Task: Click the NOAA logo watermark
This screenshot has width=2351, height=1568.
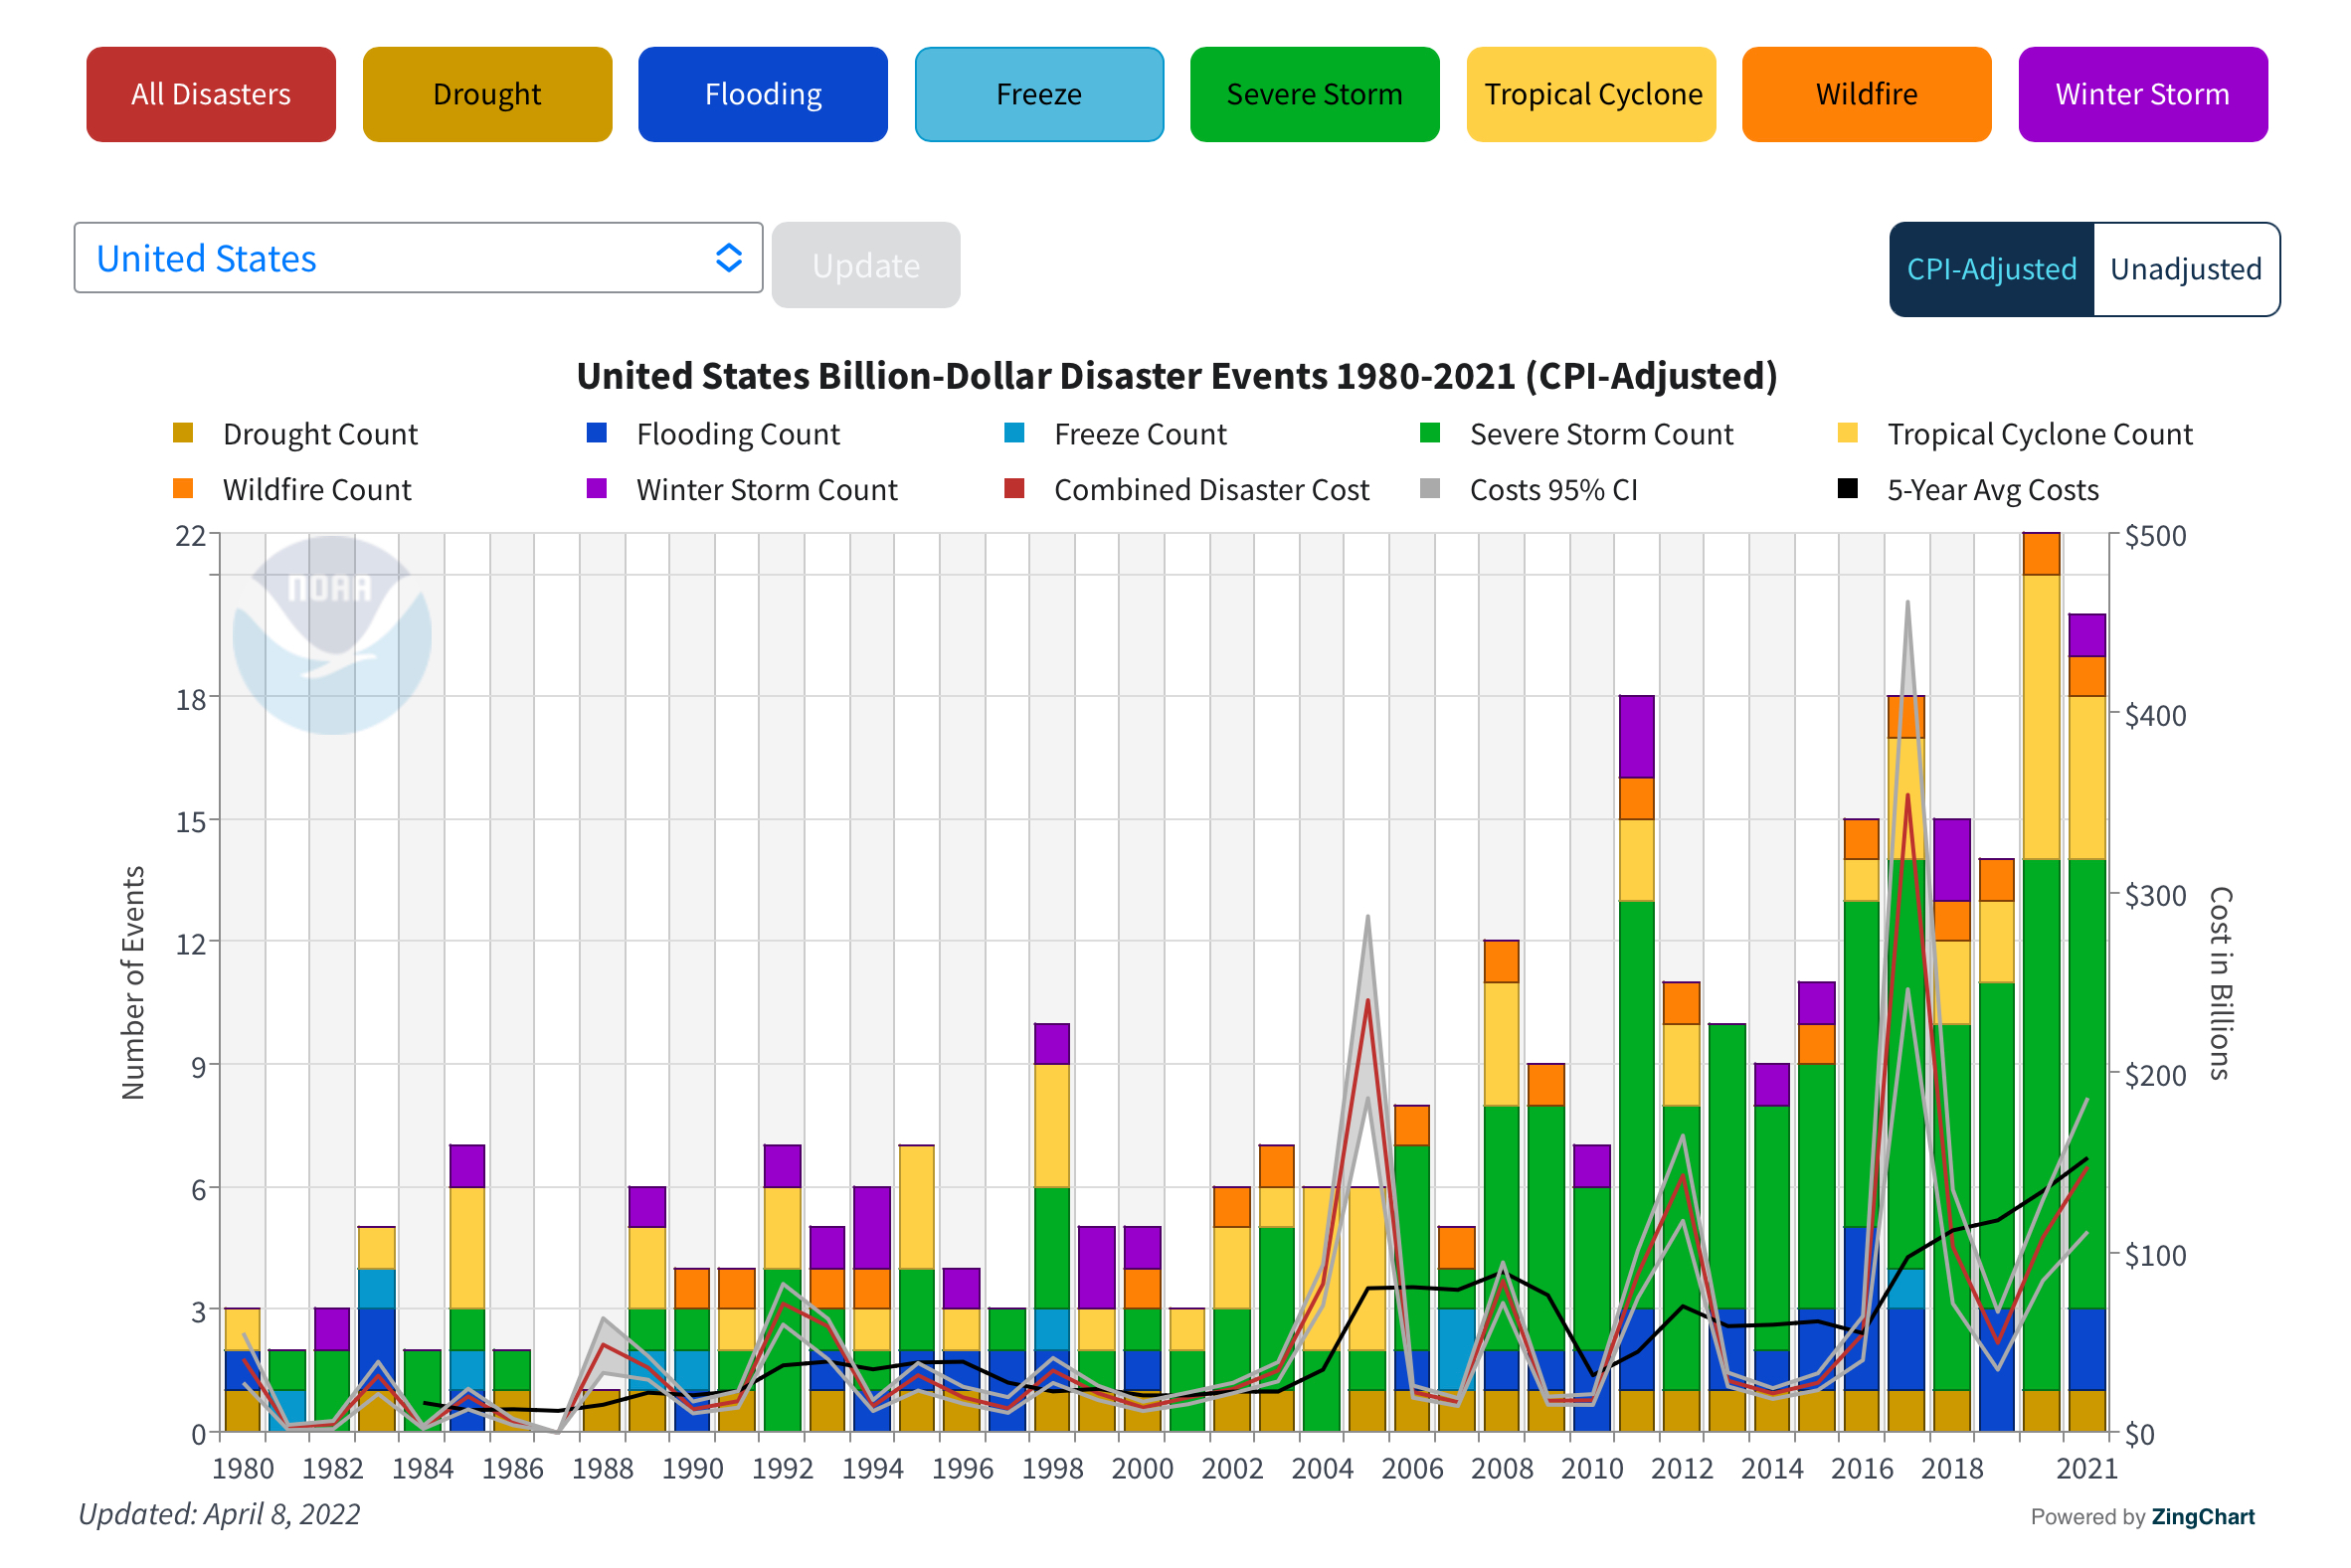Action: tap(332, 634)
